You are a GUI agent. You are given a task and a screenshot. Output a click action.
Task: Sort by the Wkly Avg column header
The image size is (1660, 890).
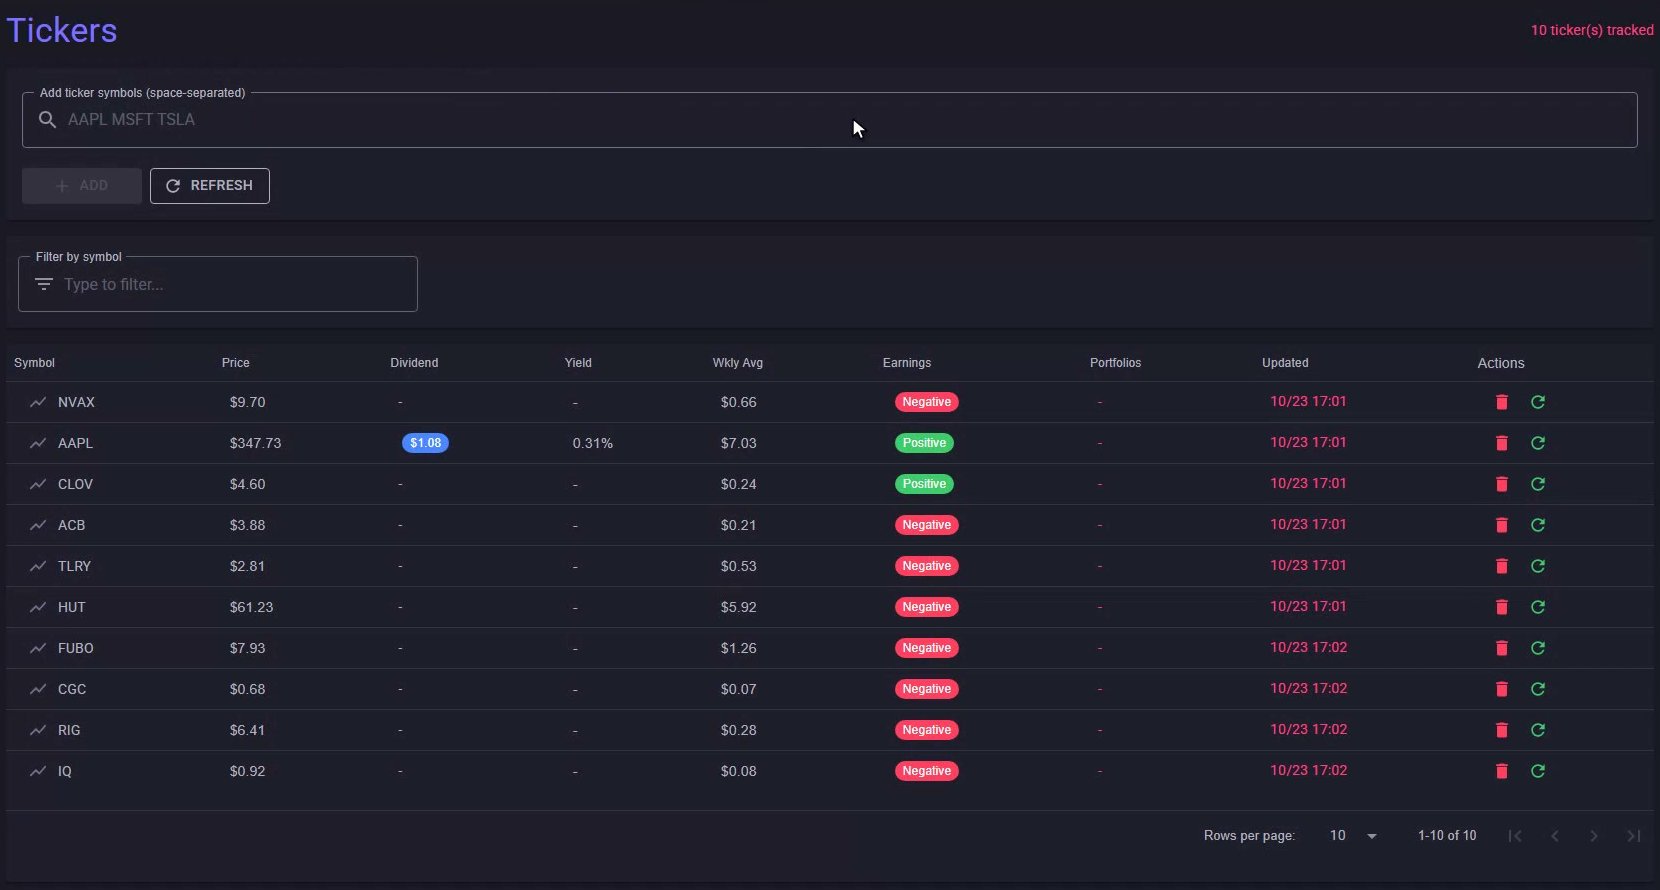click(x=738, y=363)
